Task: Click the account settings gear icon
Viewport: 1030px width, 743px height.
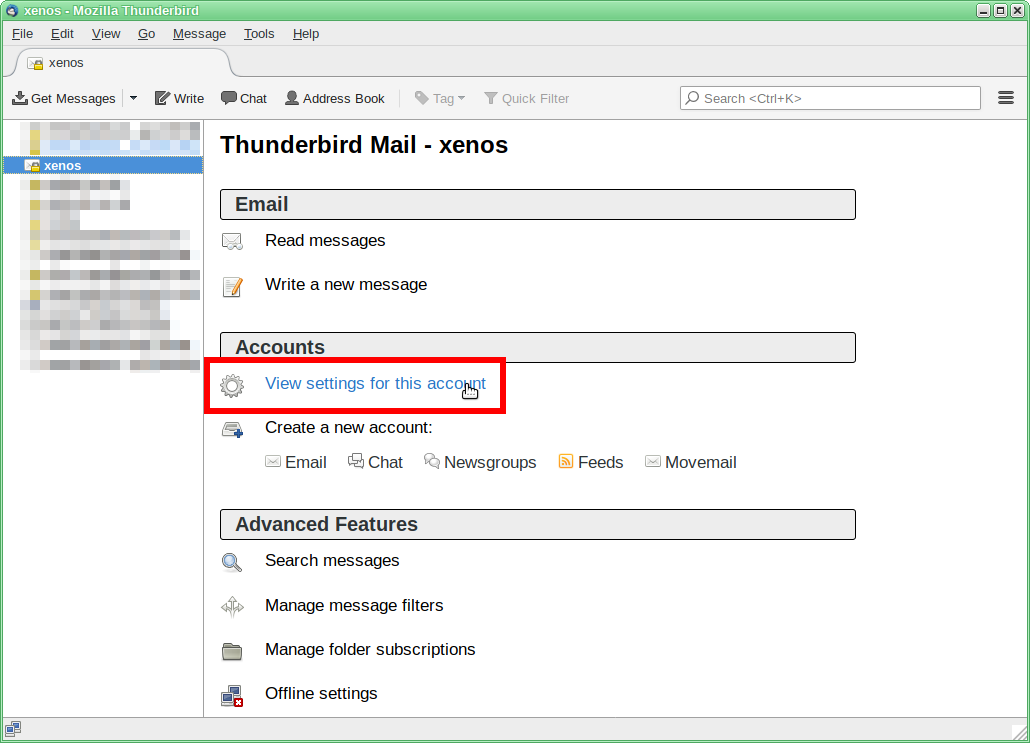Action: coord(232,385)
